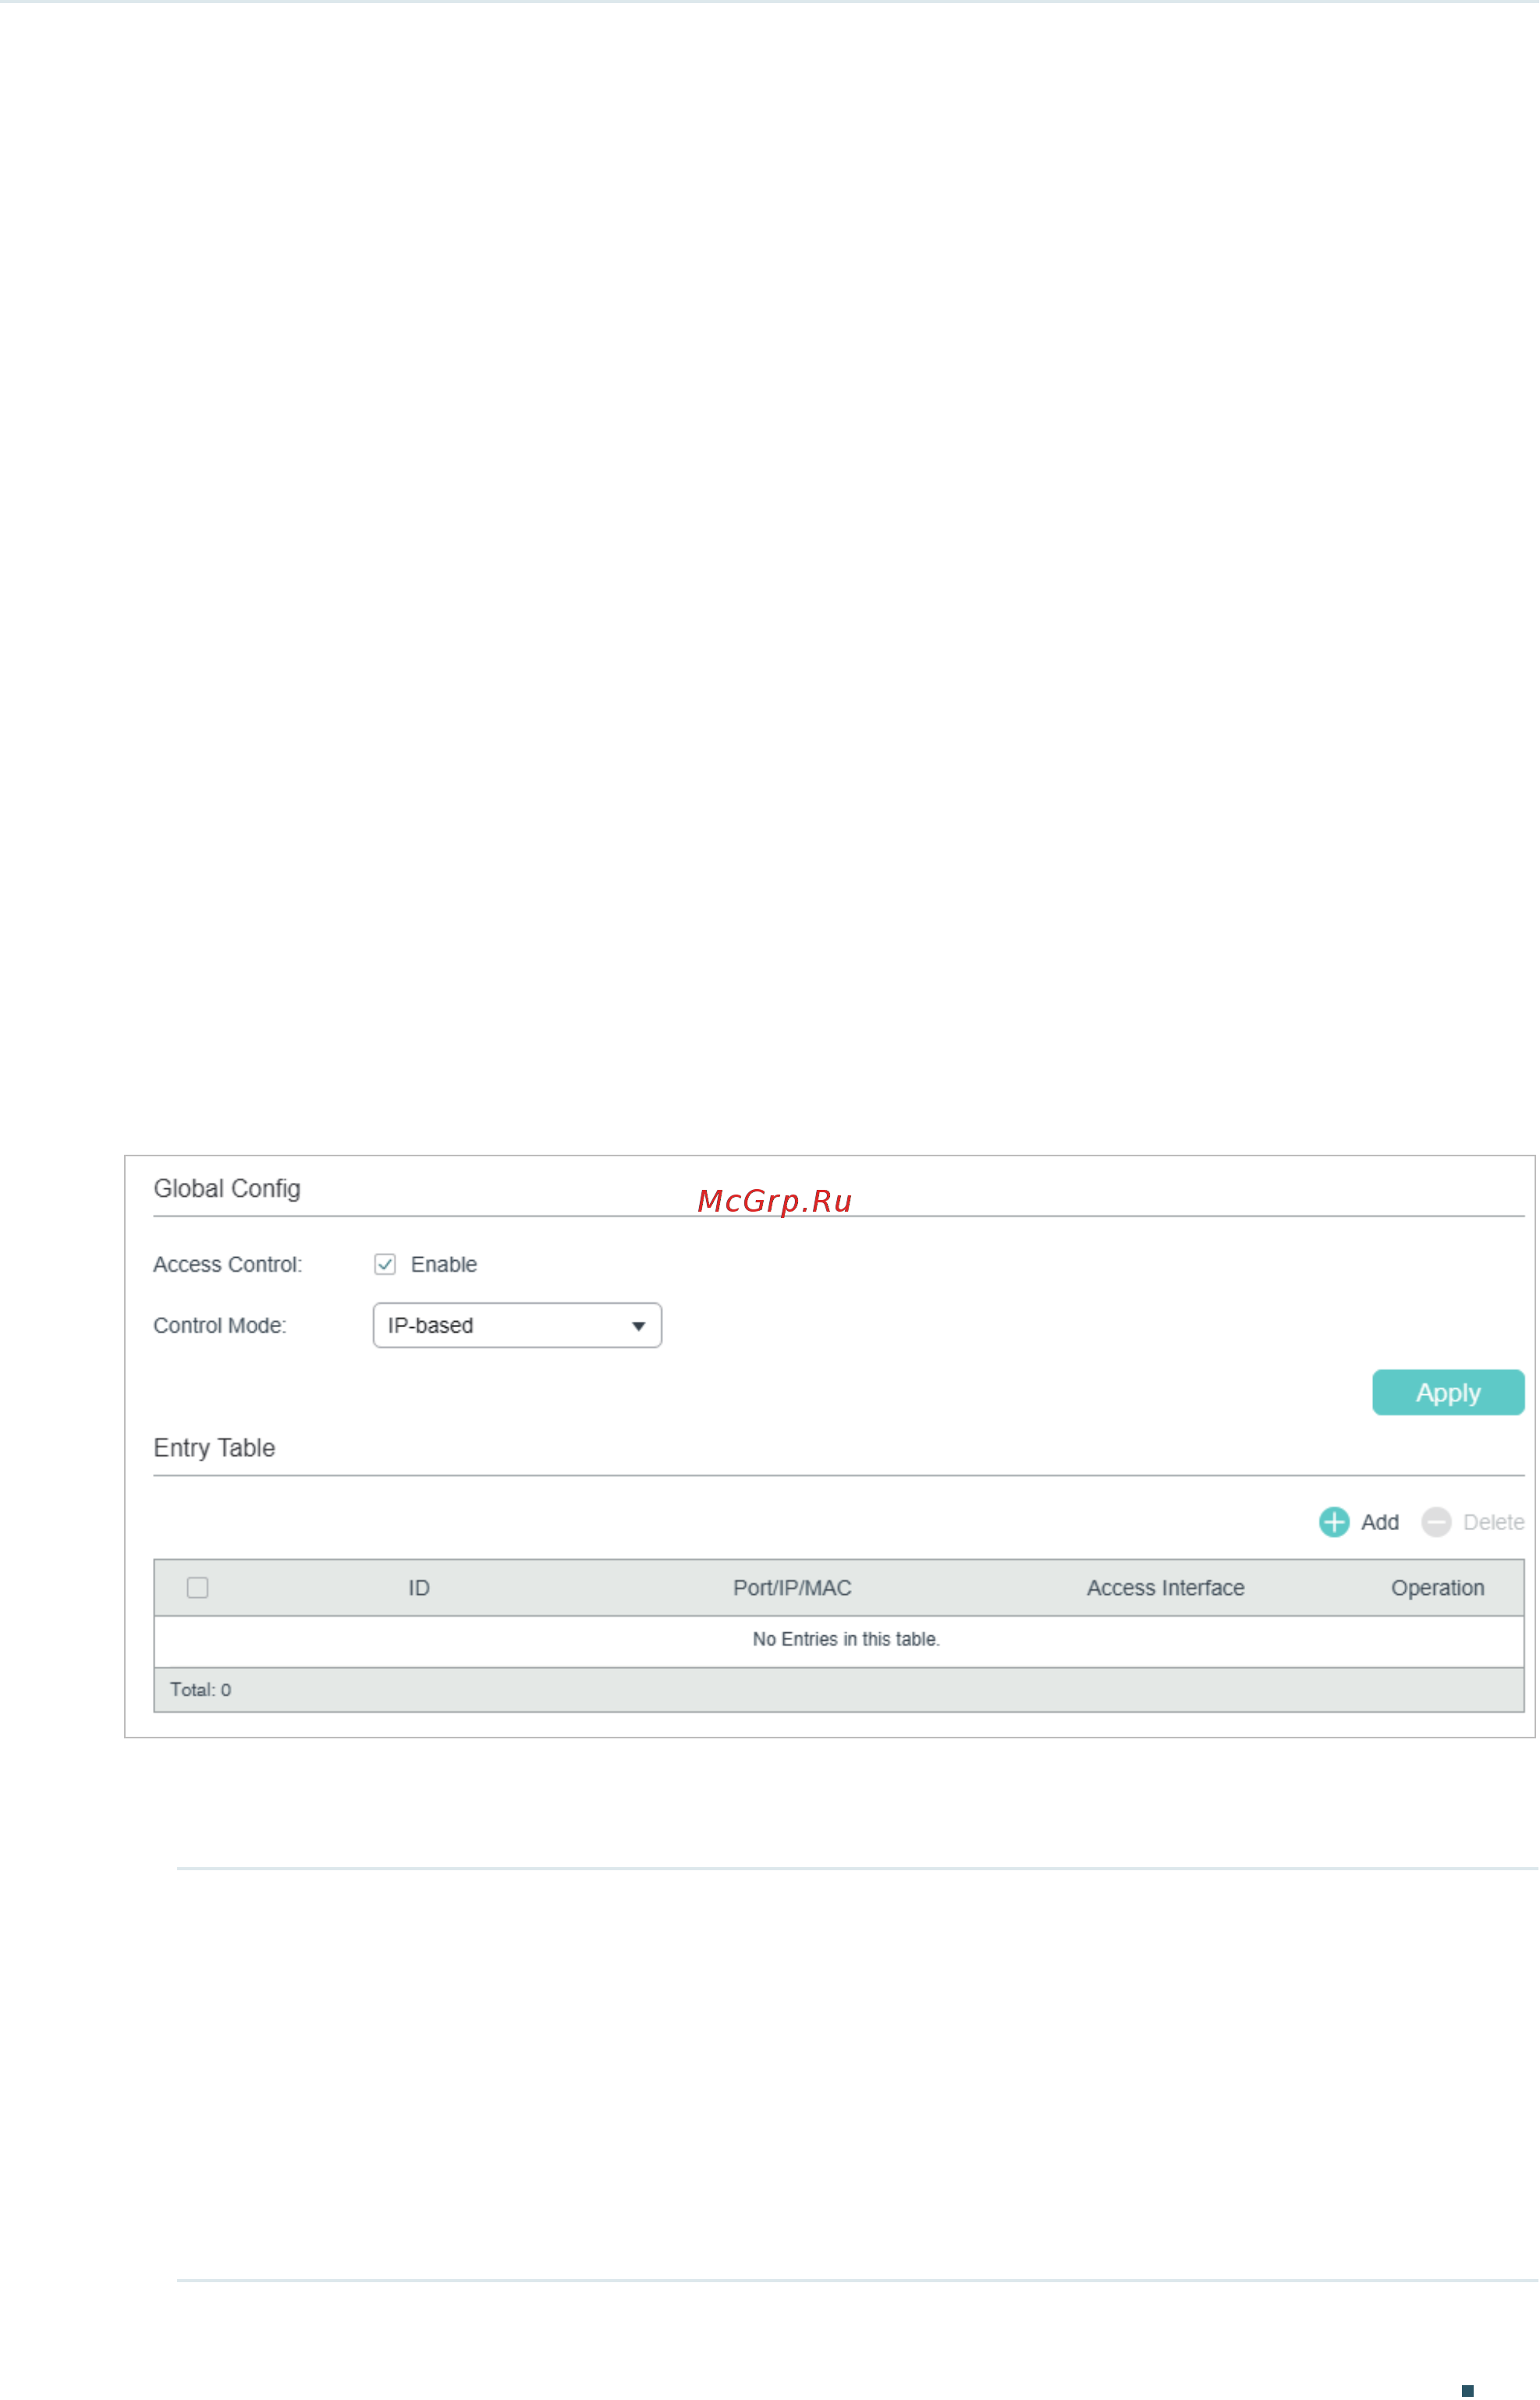The width and height of the screenshot is (1540, 2400).
Task: Open the Control Mode dropdown
Action: 517,1325
